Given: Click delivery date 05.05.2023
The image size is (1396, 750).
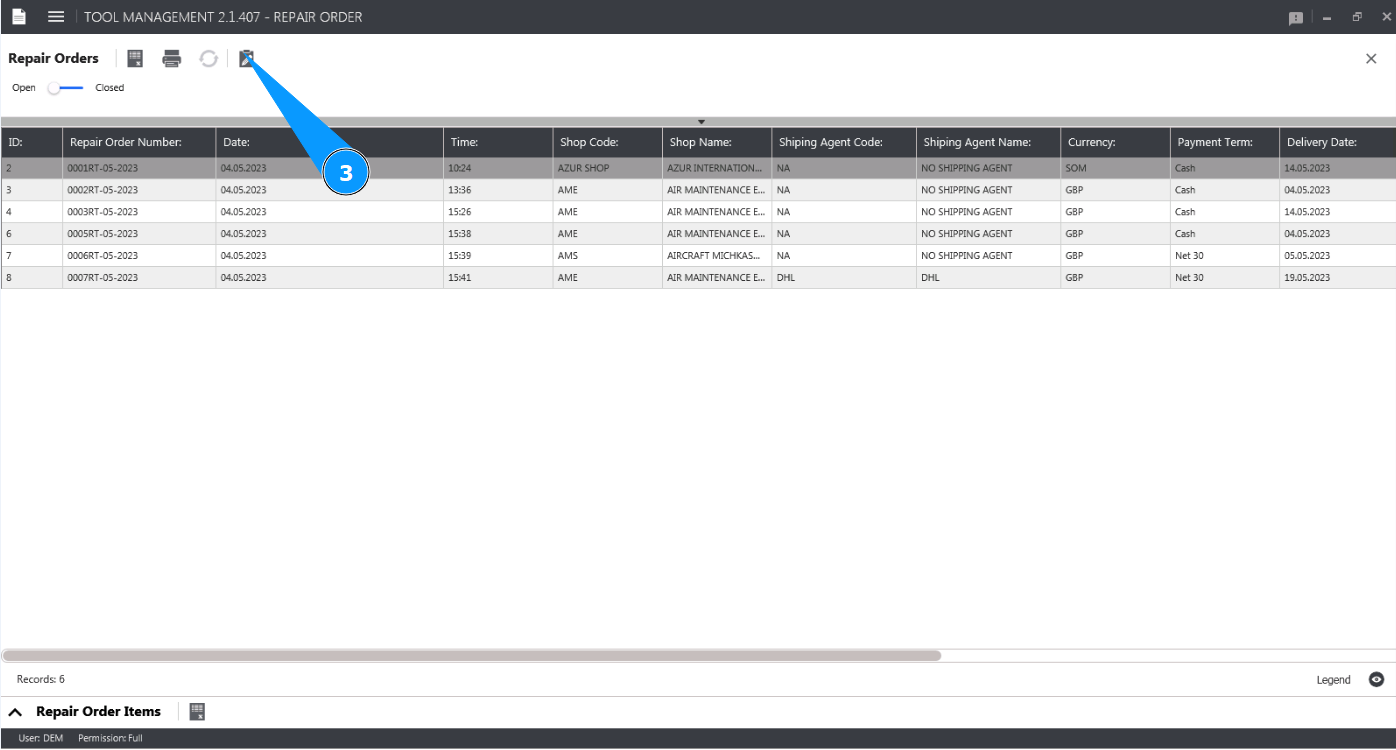Looking at the screenshot, I should point(1338,256).
